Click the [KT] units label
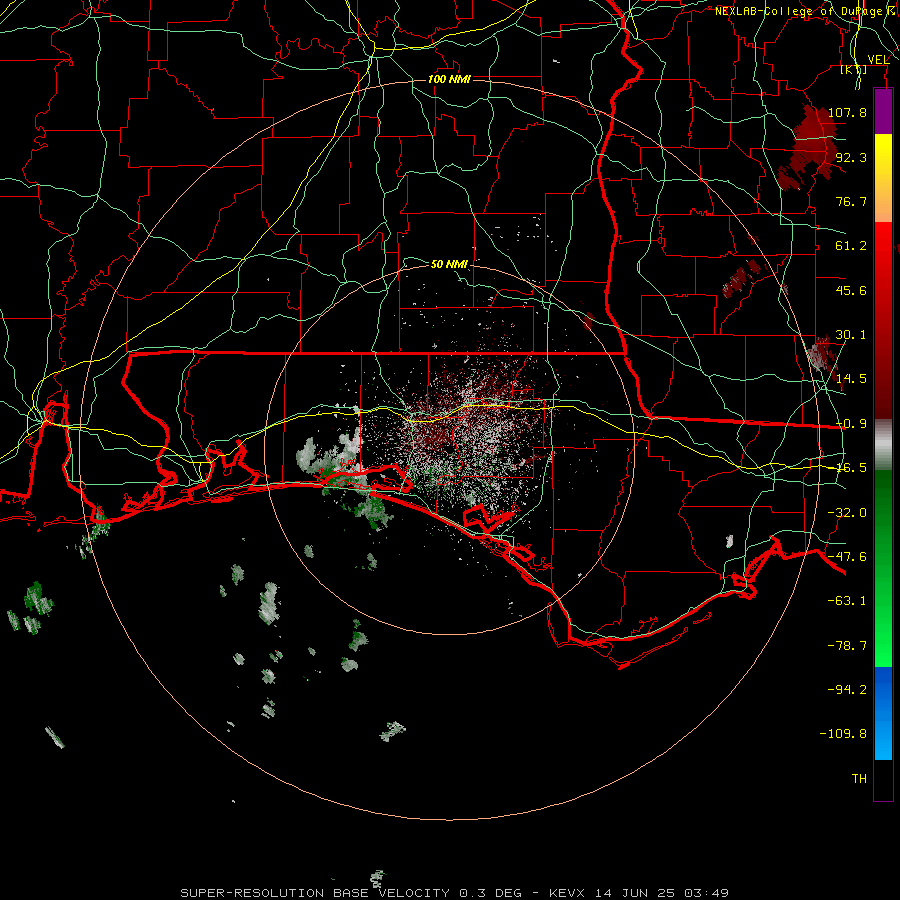 pyautogui.click(x=854, y=69)
